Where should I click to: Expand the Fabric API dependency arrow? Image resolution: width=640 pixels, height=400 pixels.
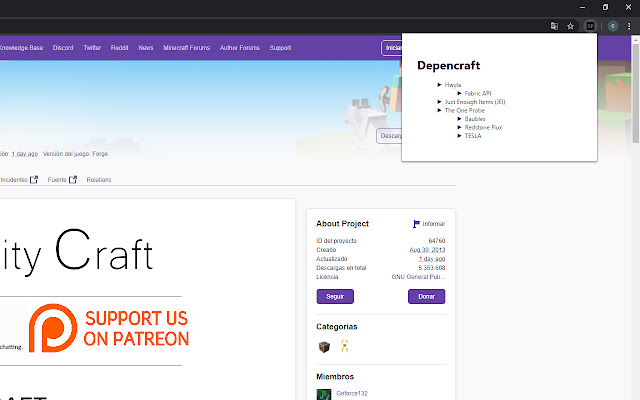(459, 93)
